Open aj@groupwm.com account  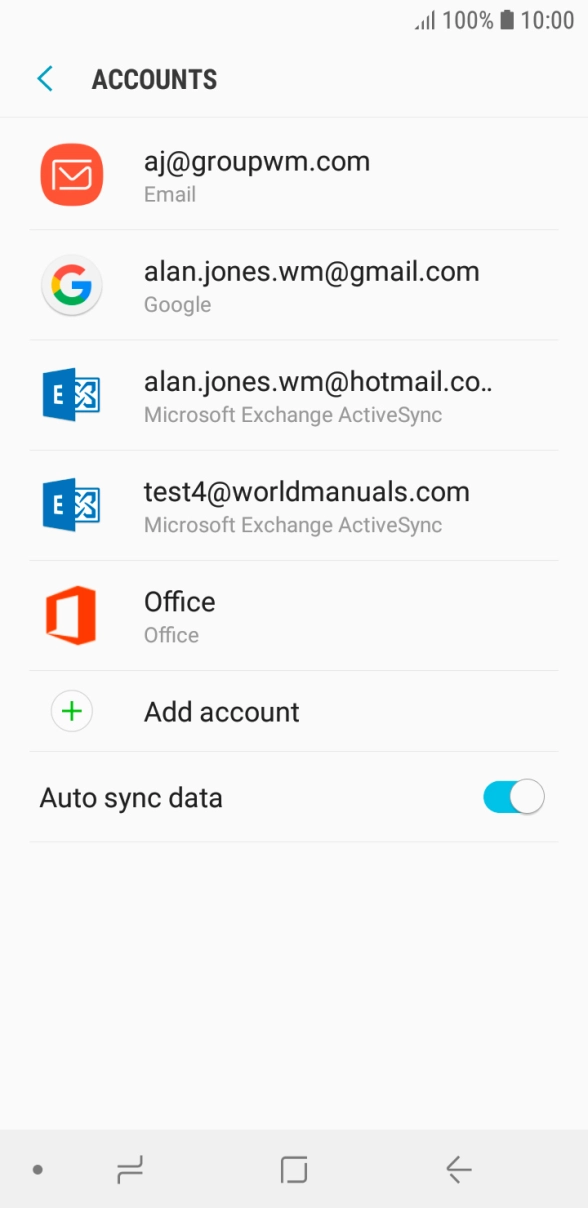click(294, 175)
